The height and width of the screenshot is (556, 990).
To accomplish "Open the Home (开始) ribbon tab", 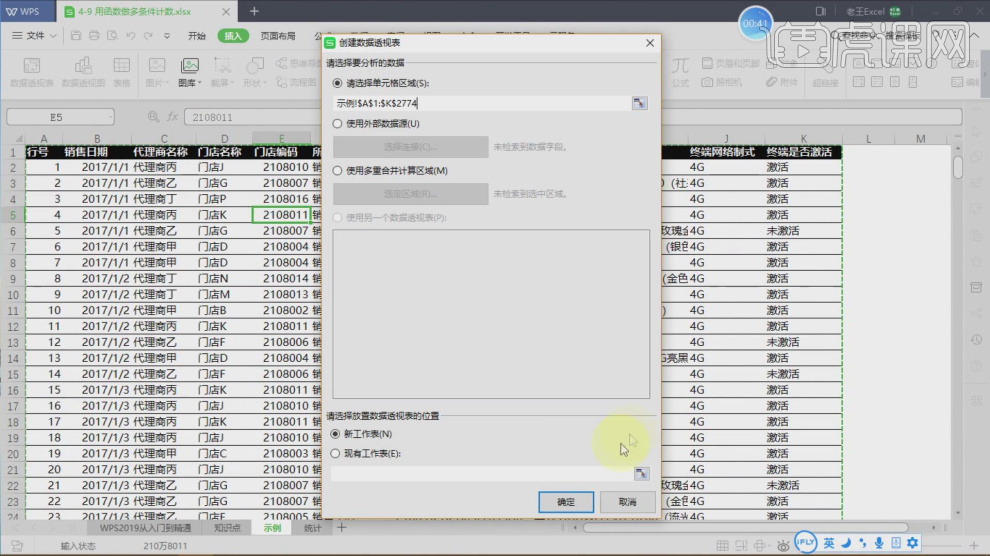I will [x=197, y=36].
